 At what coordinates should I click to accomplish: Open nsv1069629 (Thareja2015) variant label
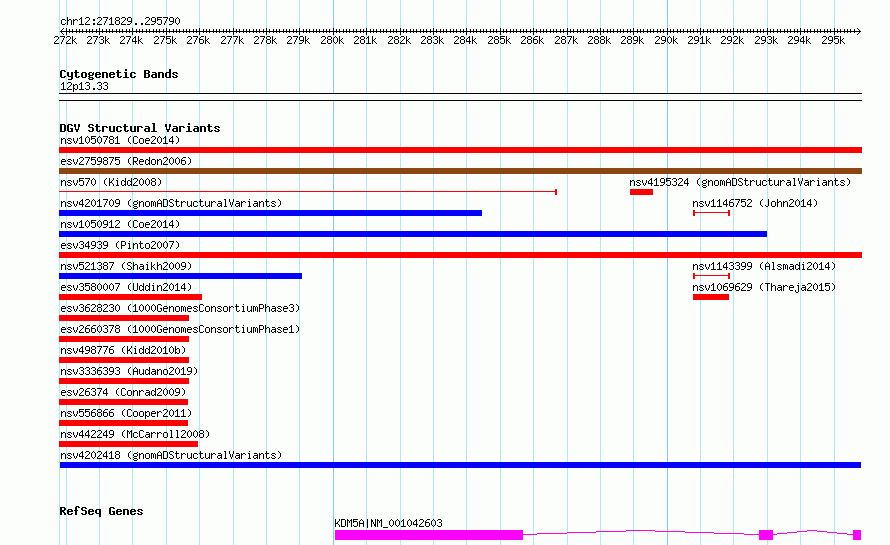click(x=764, y=287)
